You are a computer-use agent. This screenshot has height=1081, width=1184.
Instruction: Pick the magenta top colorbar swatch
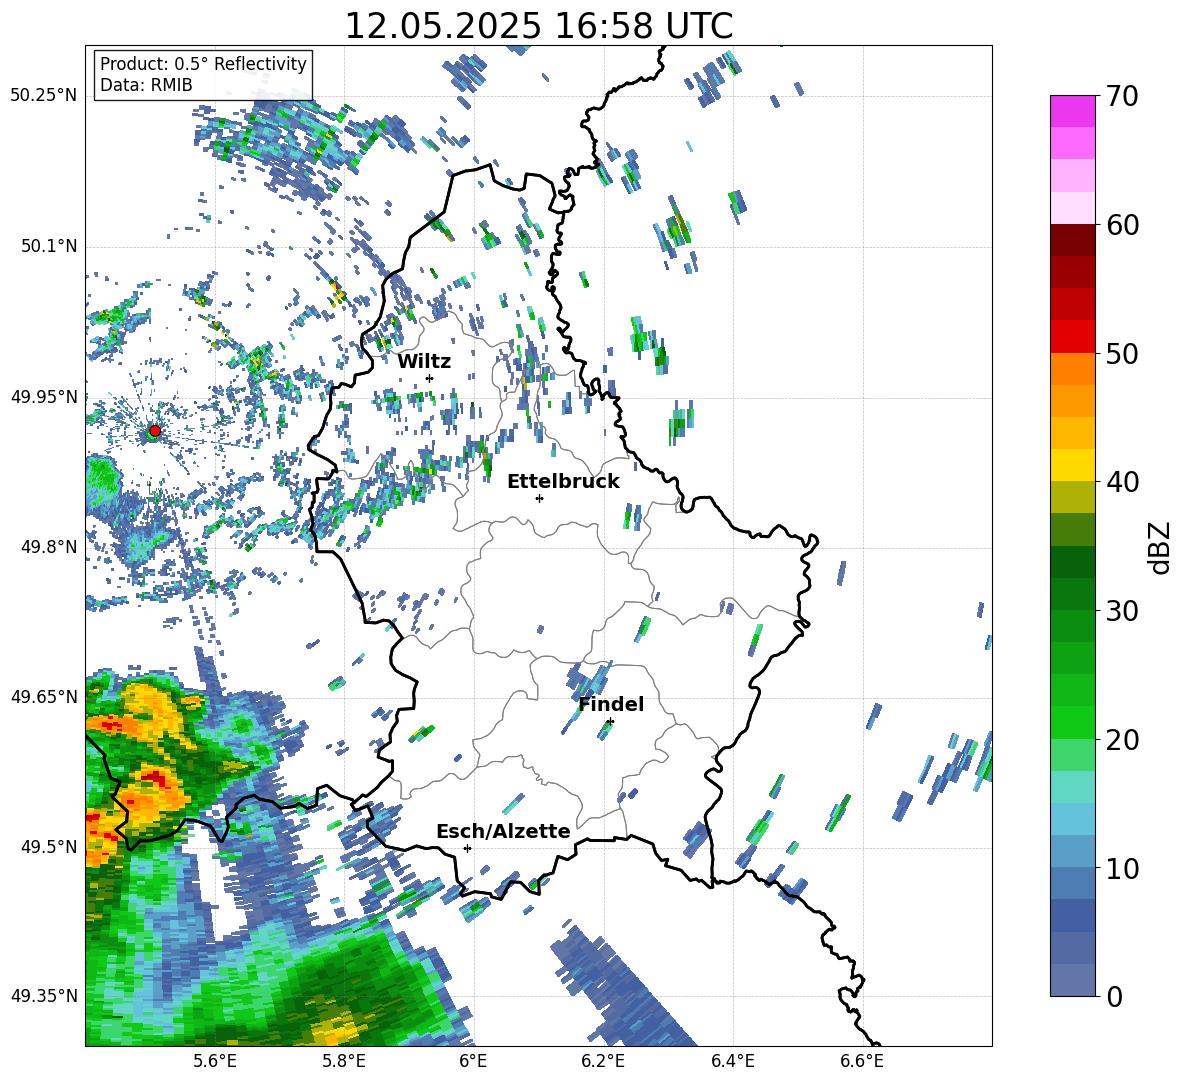[x=1072, y=111]
